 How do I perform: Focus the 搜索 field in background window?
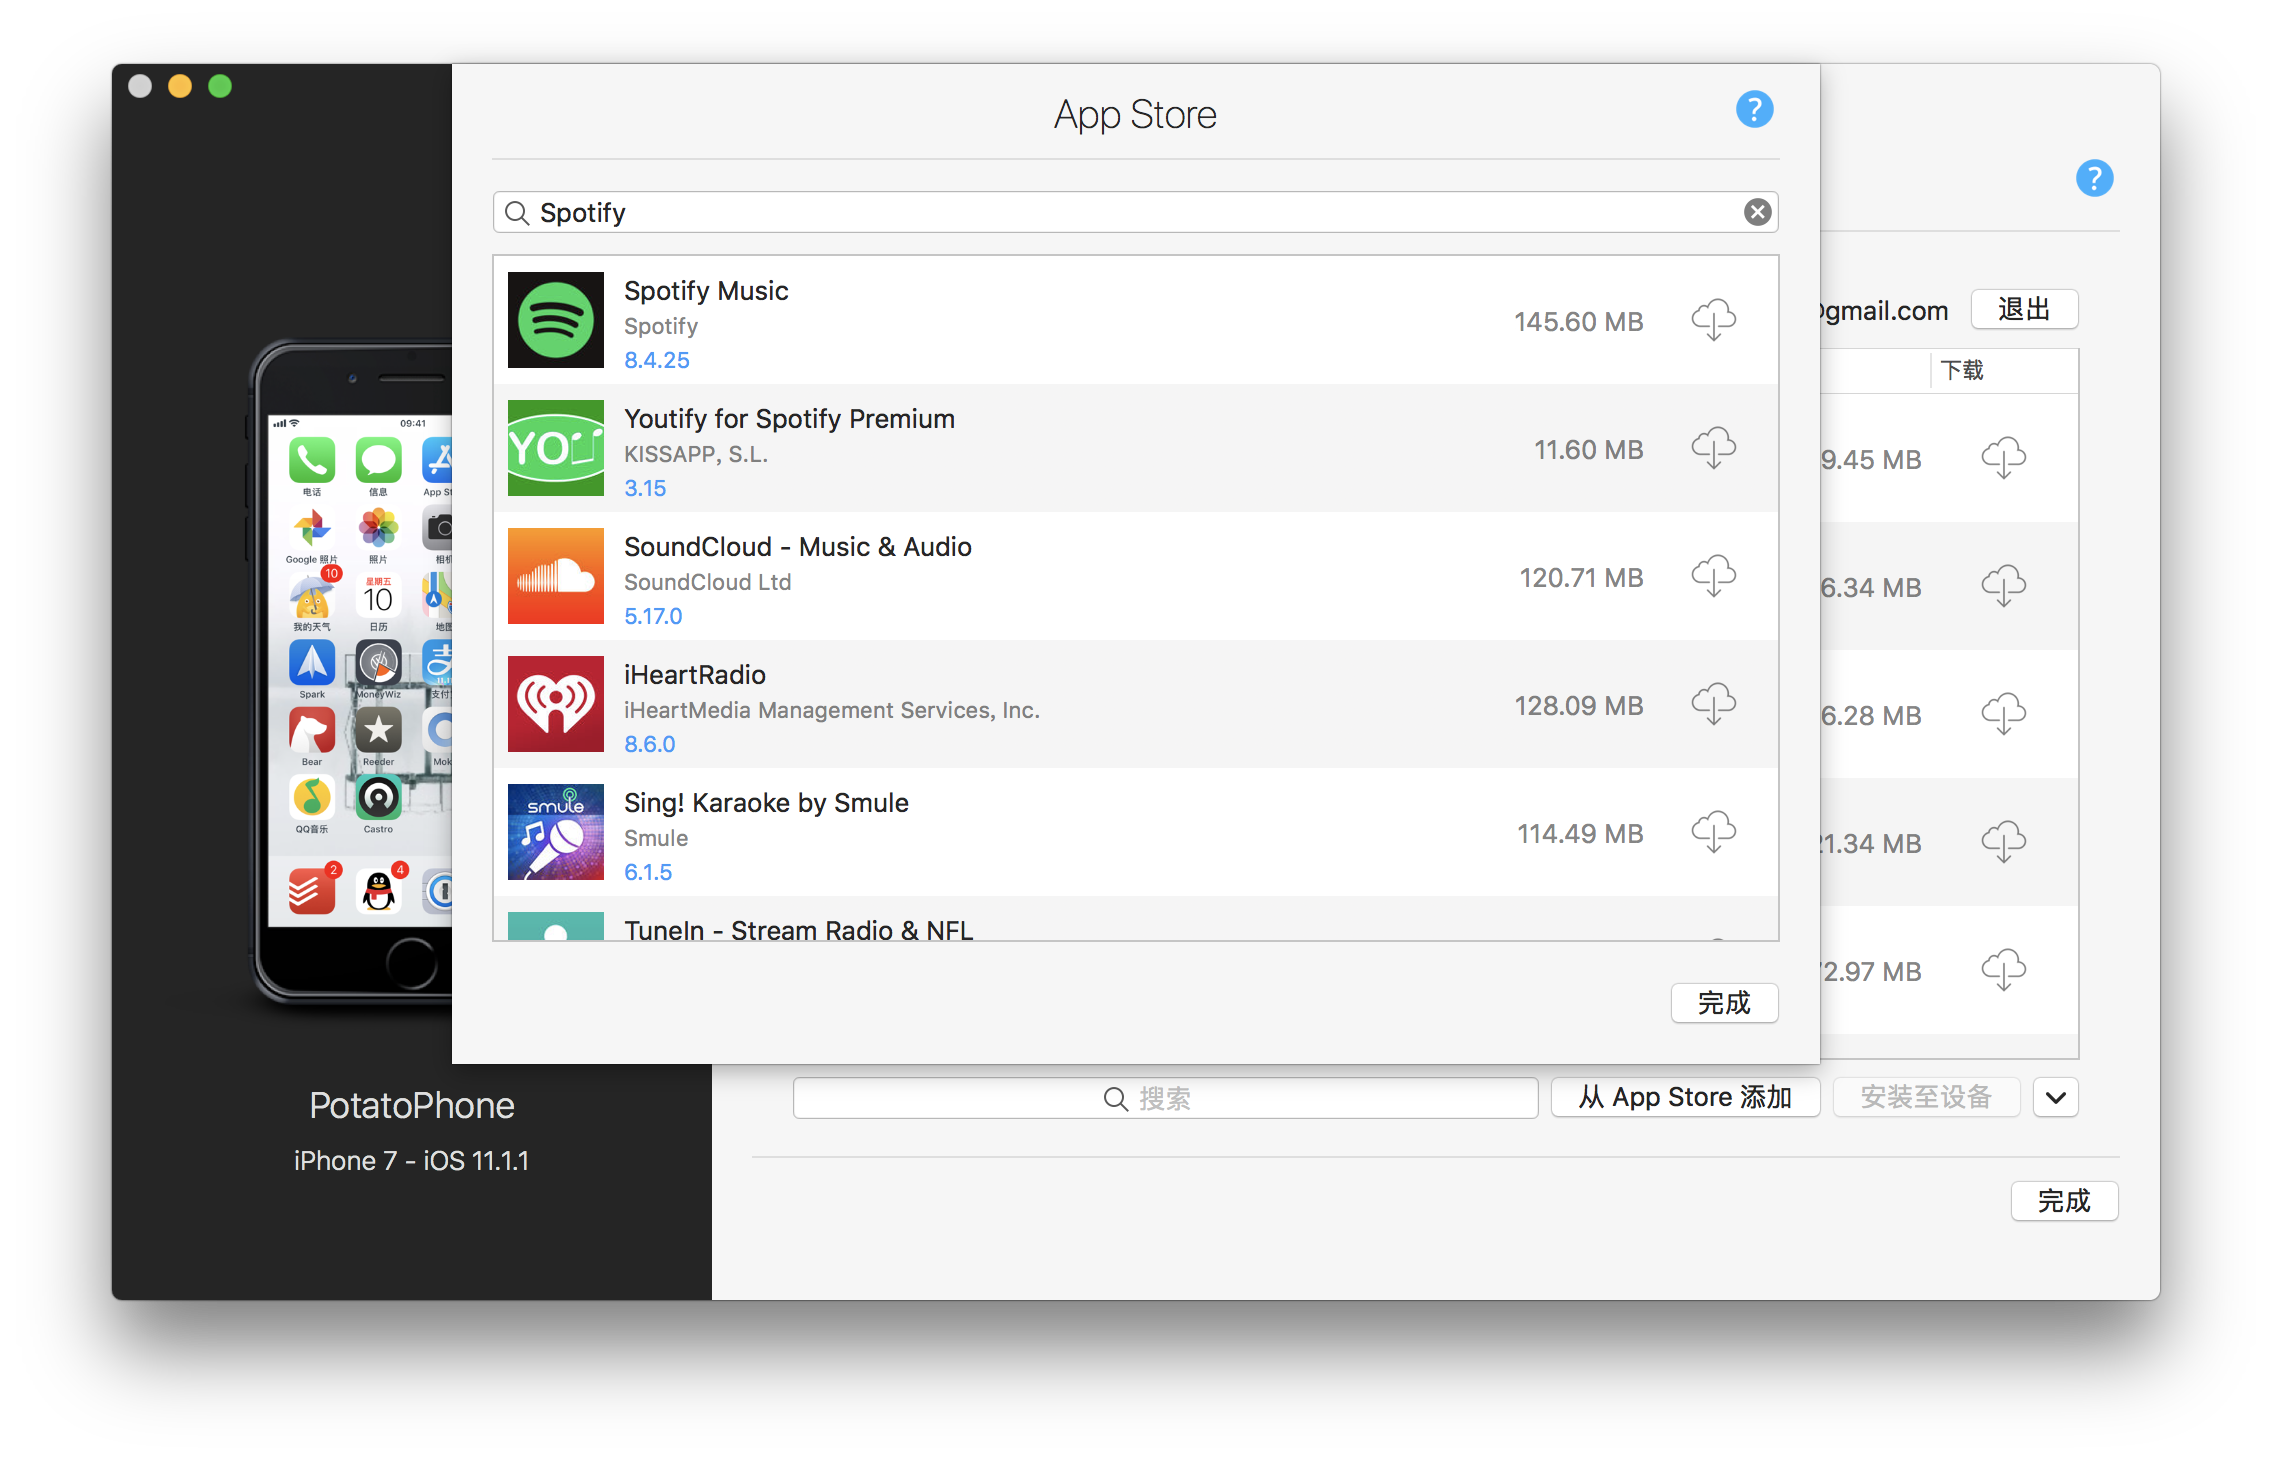point(1165,1098)
